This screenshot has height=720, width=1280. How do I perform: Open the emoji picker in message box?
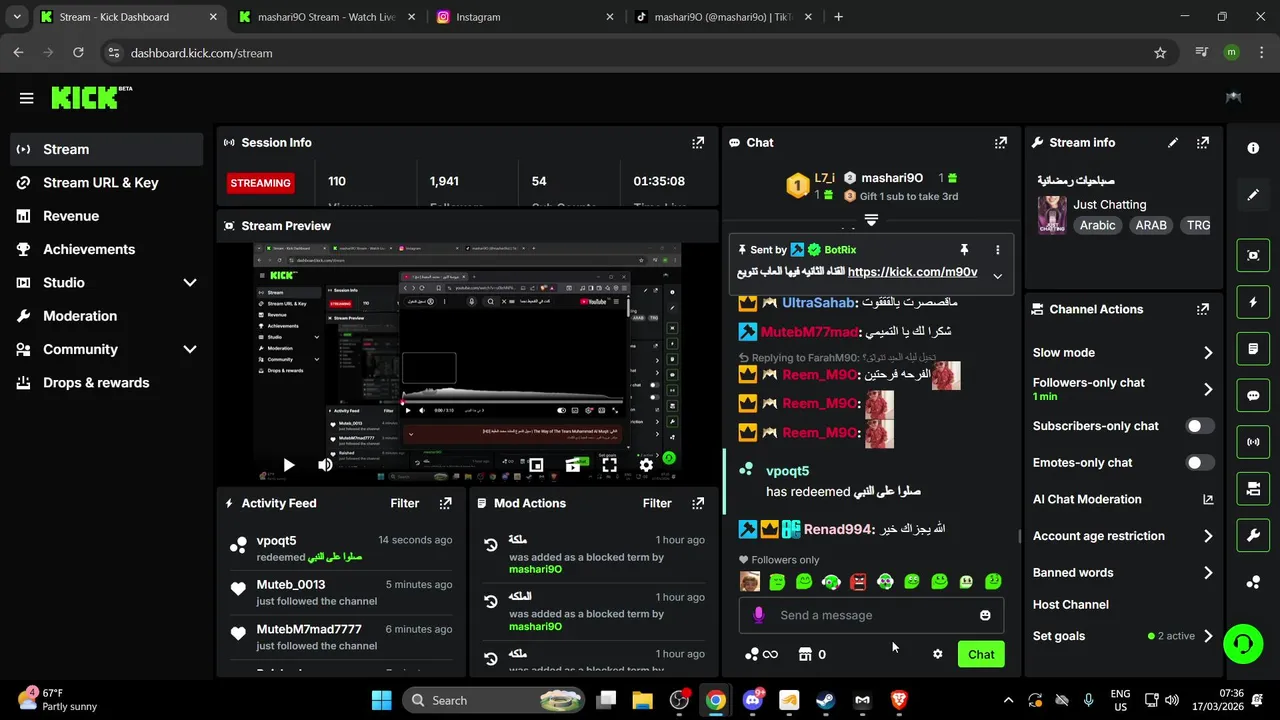(x=985, y=615)
